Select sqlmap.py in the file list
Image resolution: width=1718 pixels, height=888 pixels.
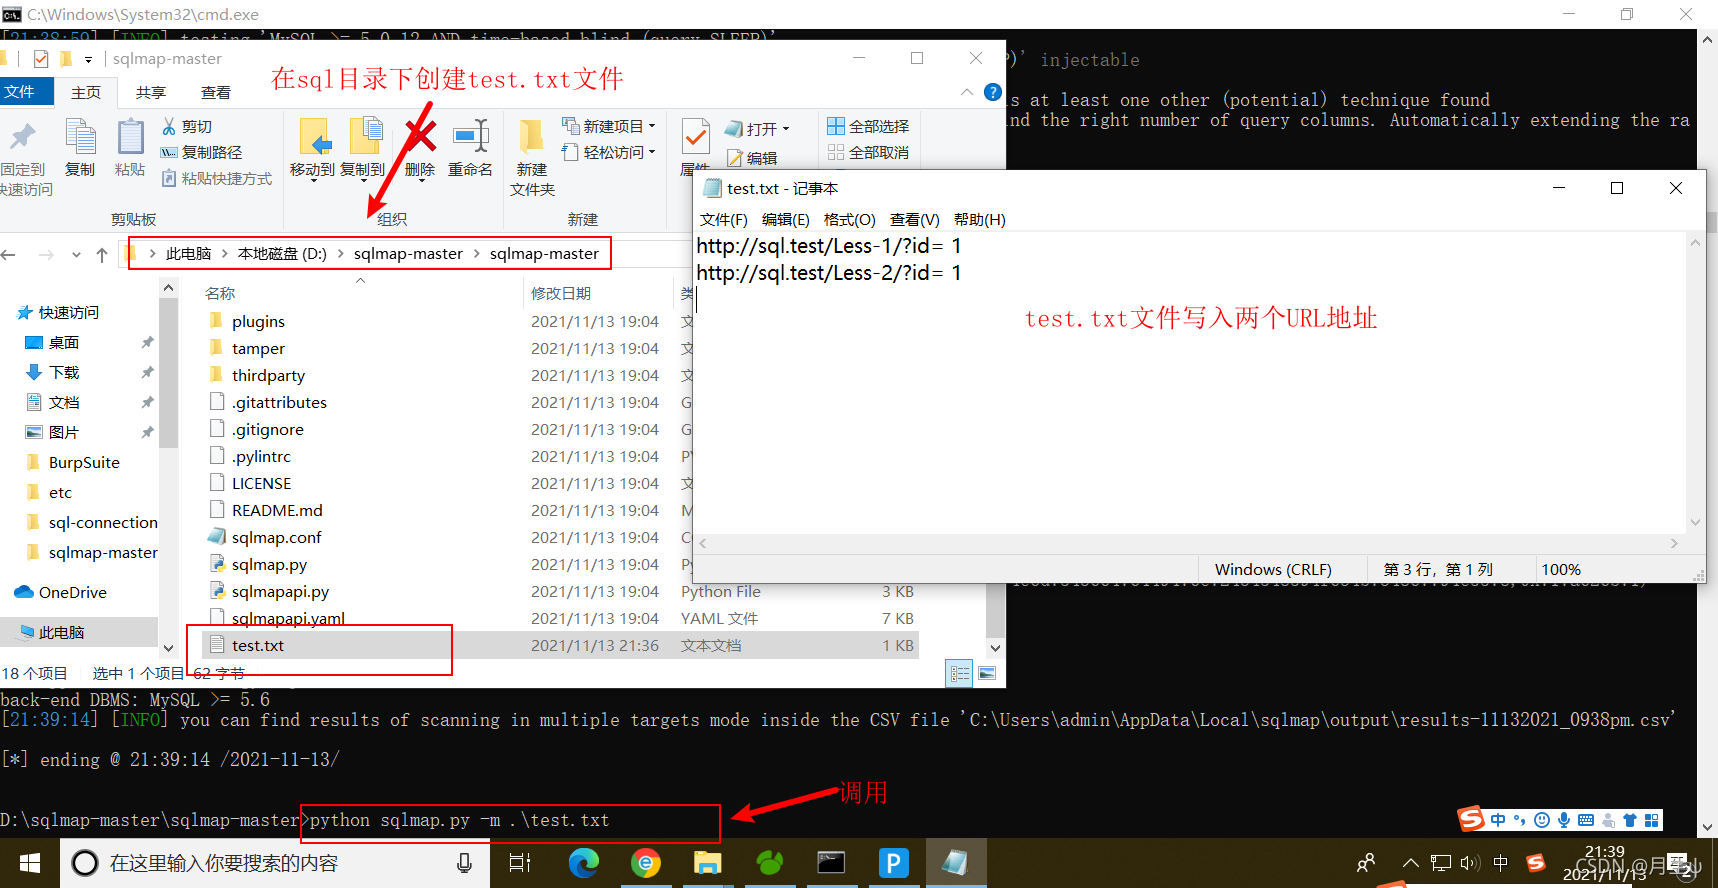(x=560, y=564)
